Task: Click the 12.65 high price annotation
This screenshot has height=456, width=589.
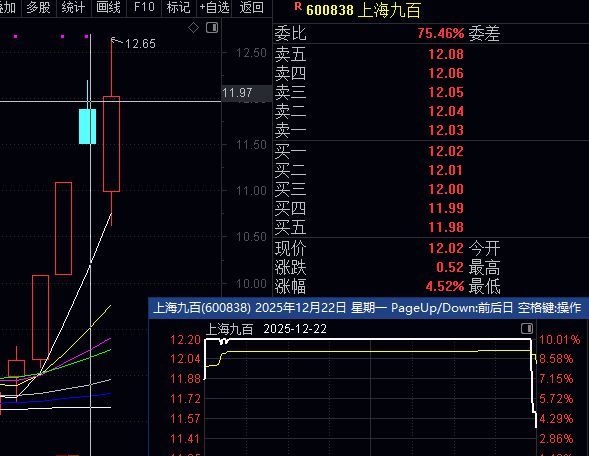Action: tap(140, 44)
